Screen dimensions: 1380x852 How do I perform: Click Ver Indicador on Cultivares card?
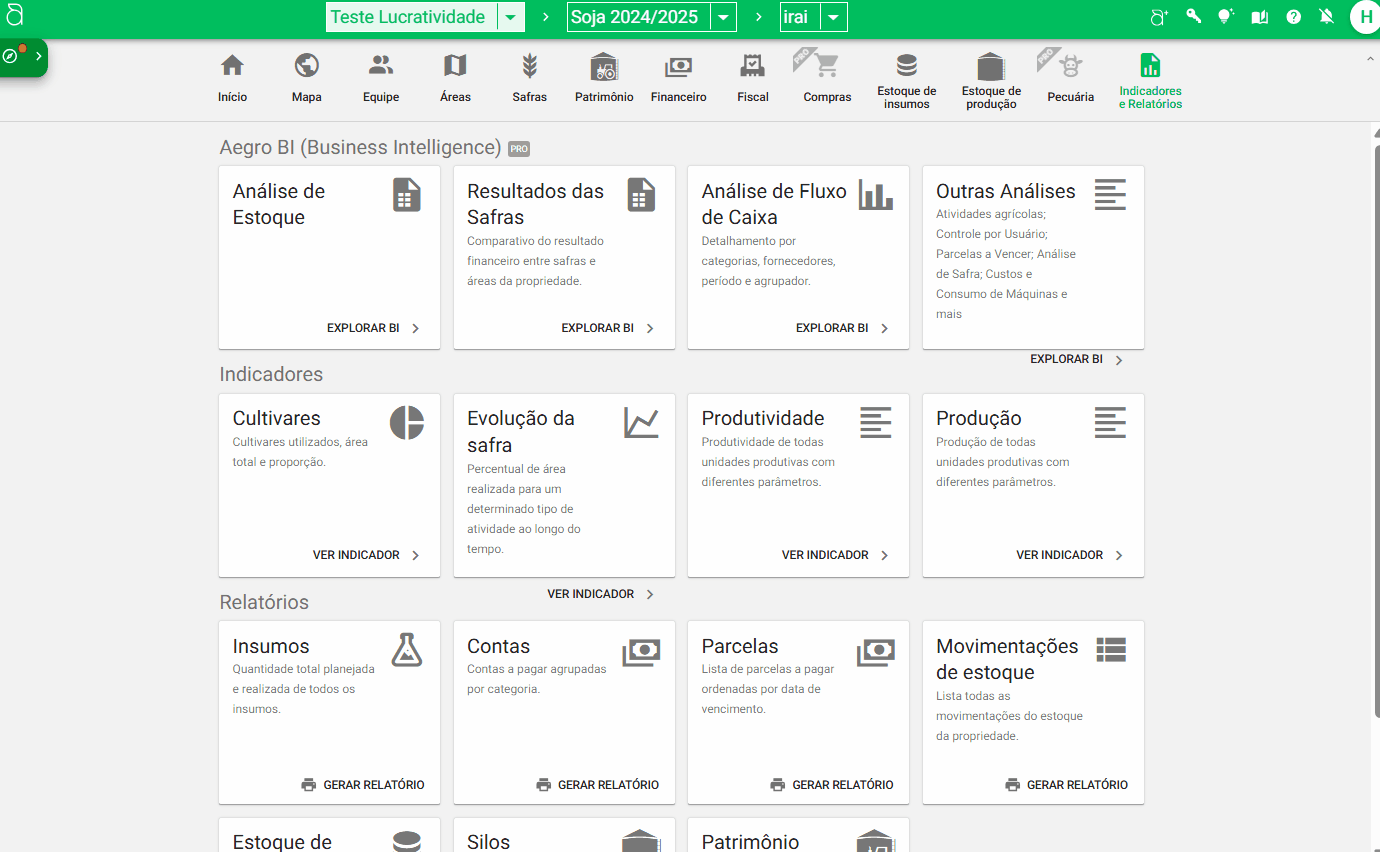[x=366, y=555]
